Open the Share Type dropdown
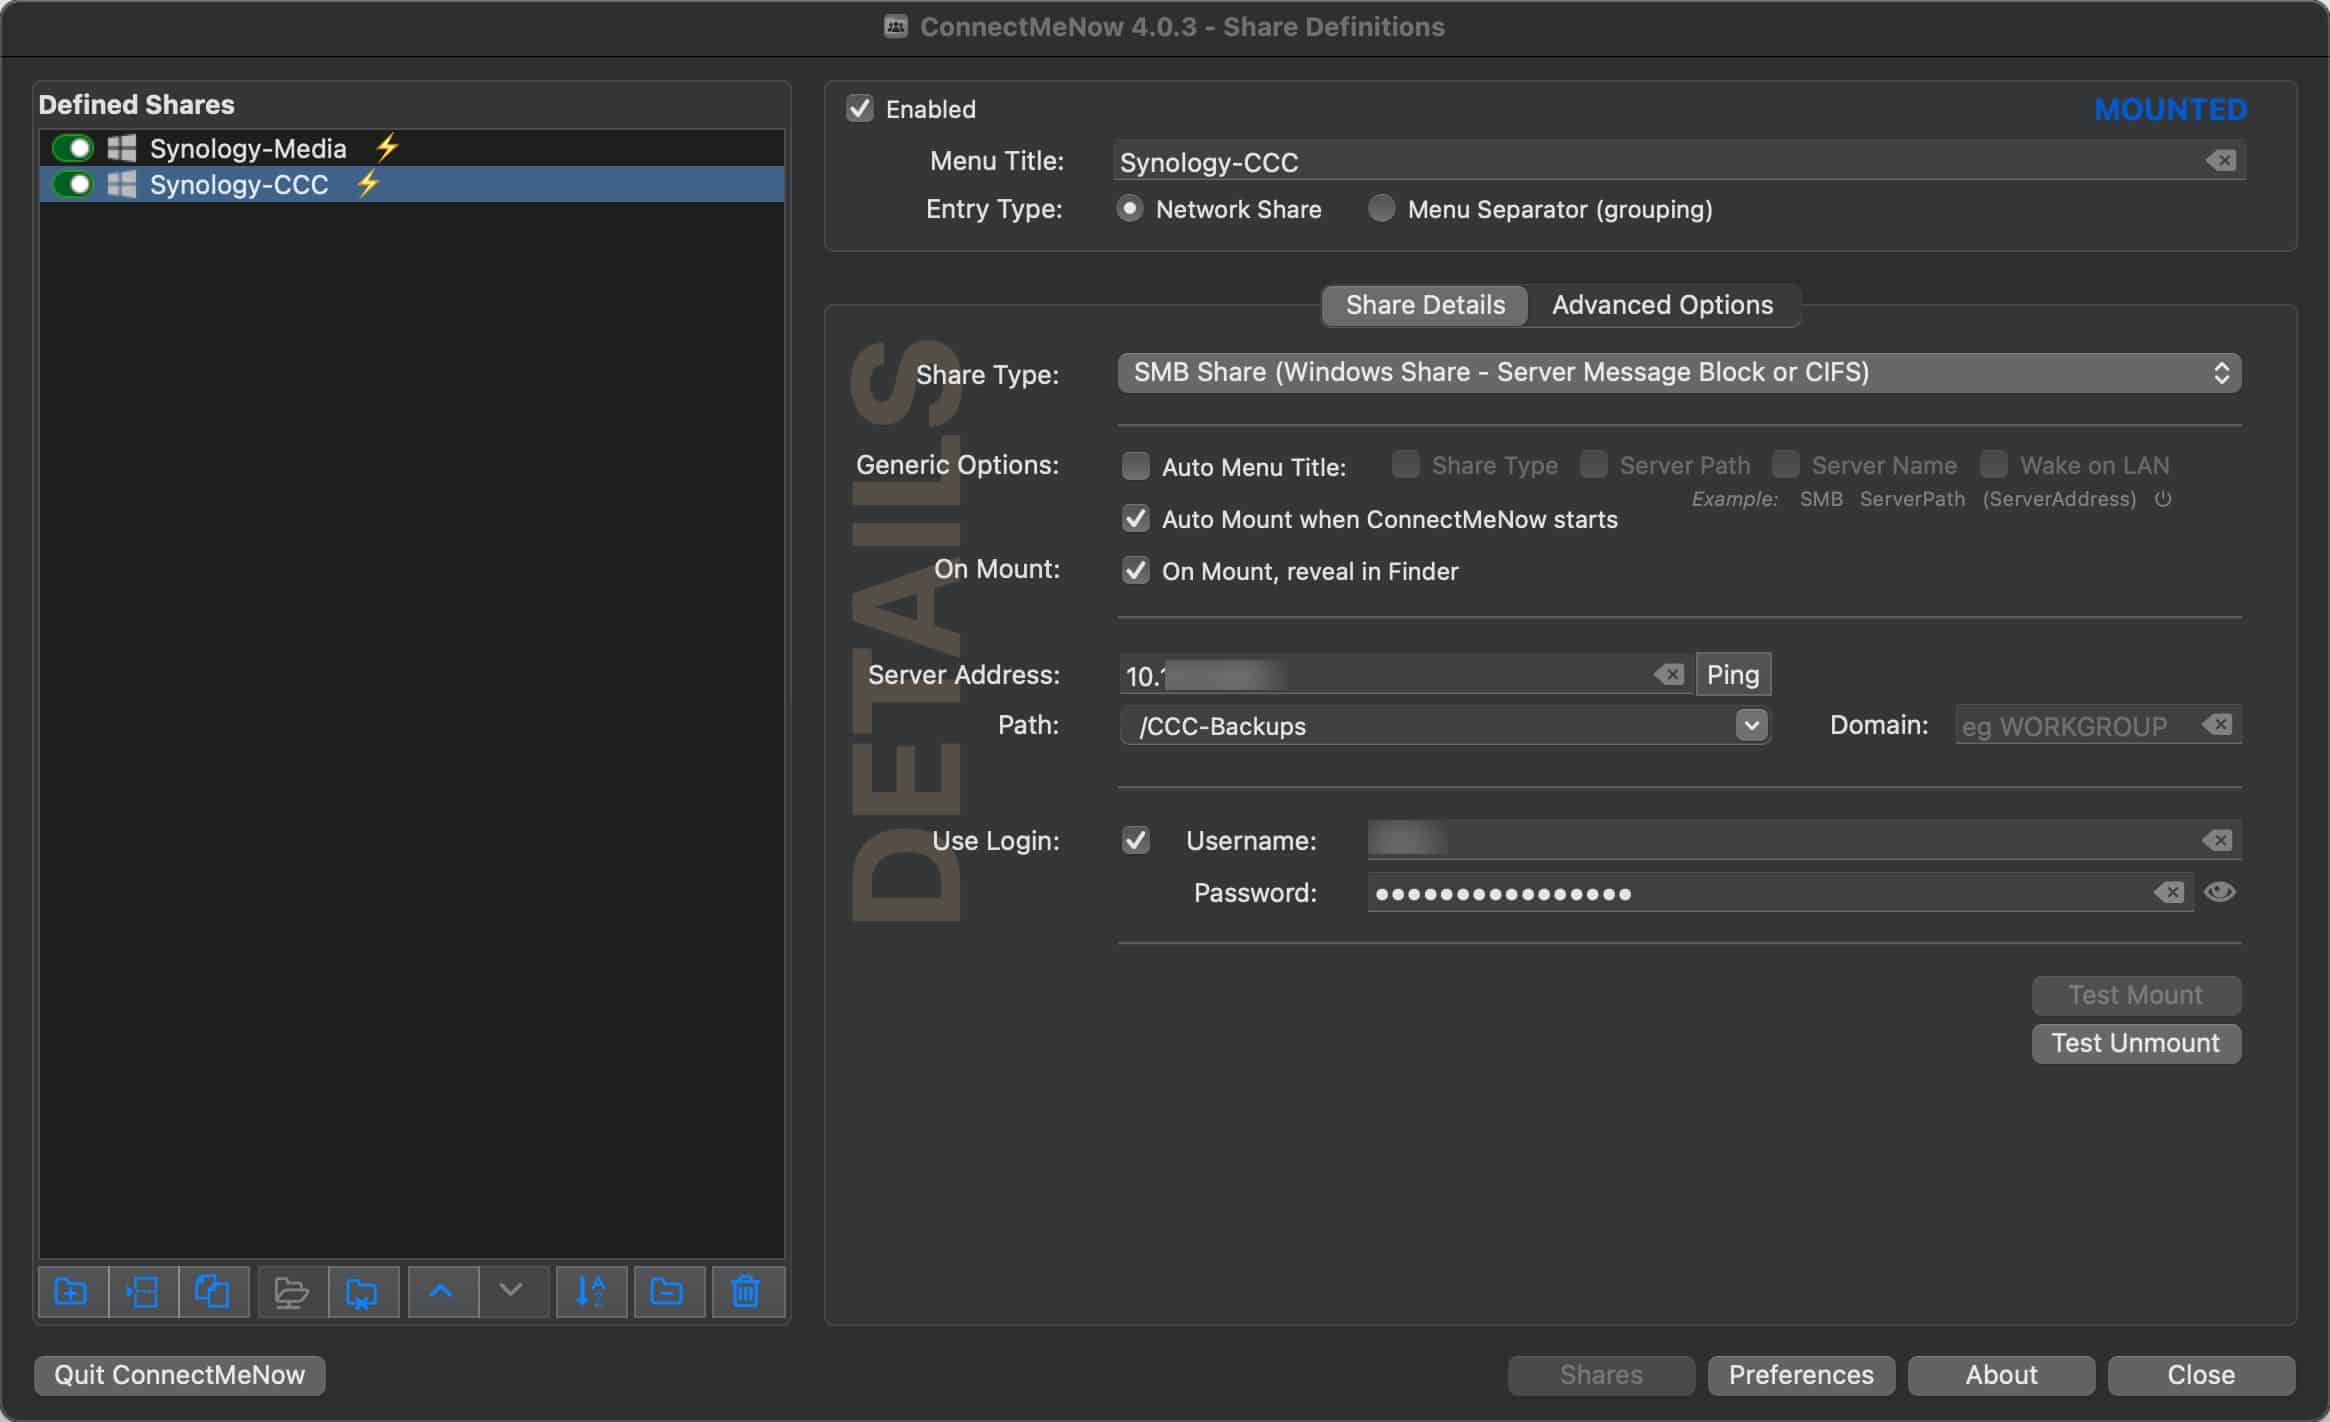Image resolution: width=2330 pixels, height=1422 pixels. tap(1679, 372)
